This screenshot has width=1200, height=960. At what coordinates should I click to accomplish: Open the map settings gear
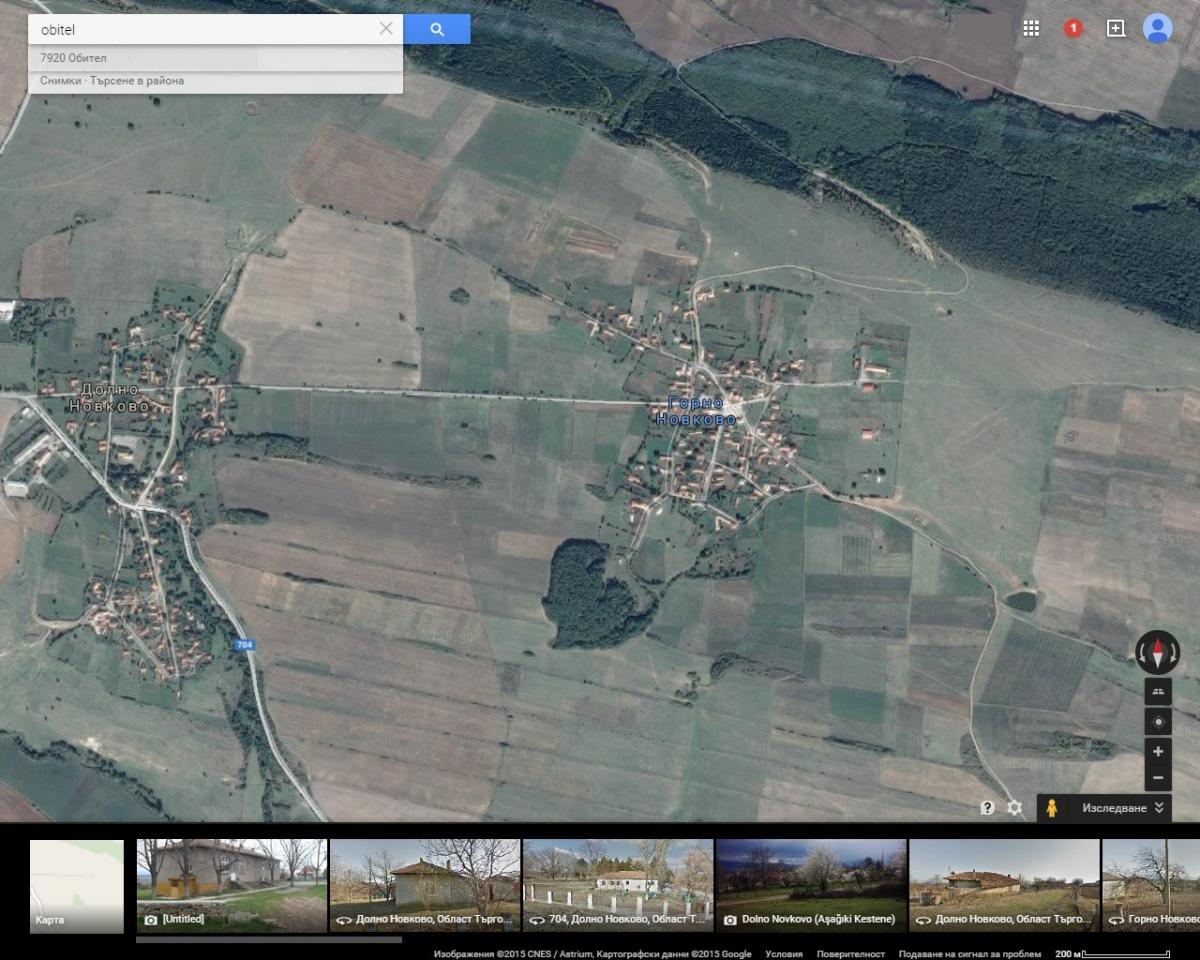1015,808
